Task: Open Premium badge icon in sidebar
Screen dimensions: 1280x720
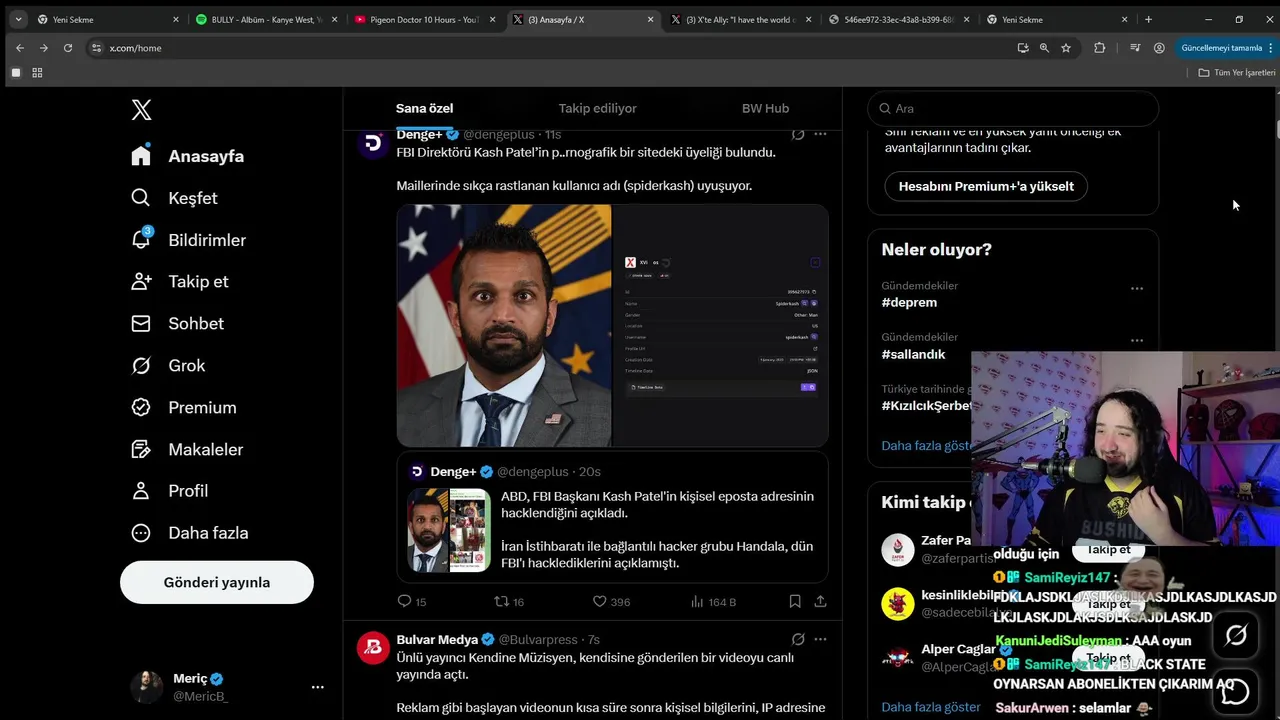Action: click(141, 407)
